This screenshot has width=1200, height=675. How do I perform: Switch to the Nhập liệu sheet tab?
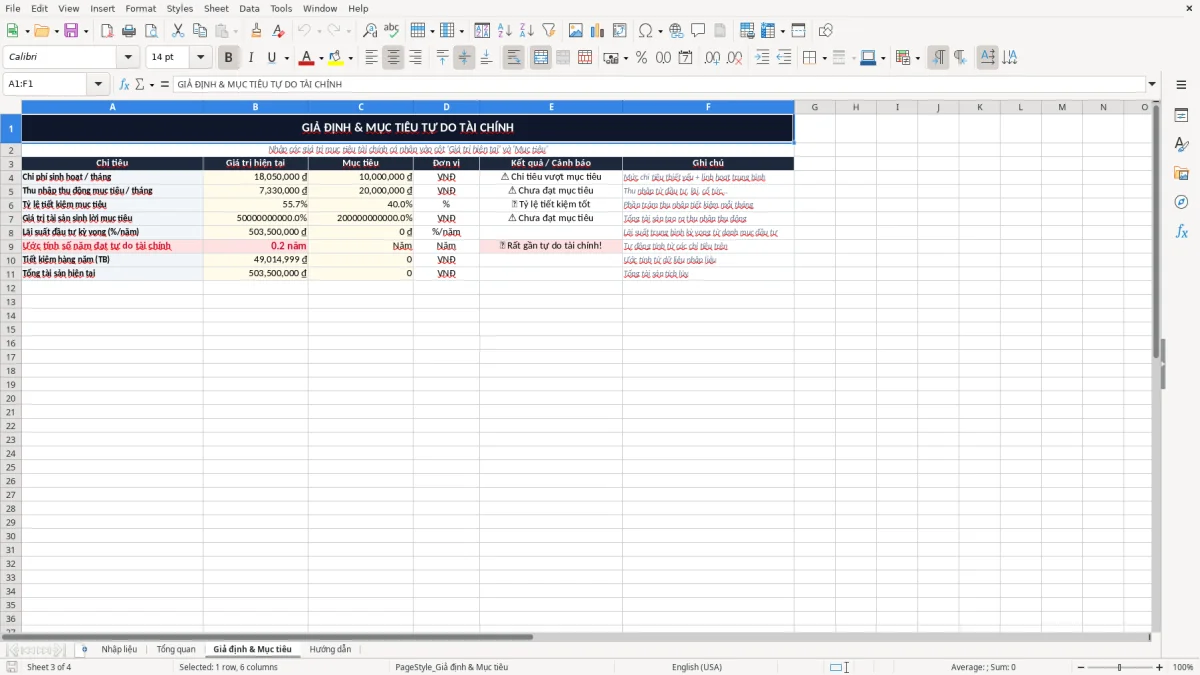tap(119, 650)
